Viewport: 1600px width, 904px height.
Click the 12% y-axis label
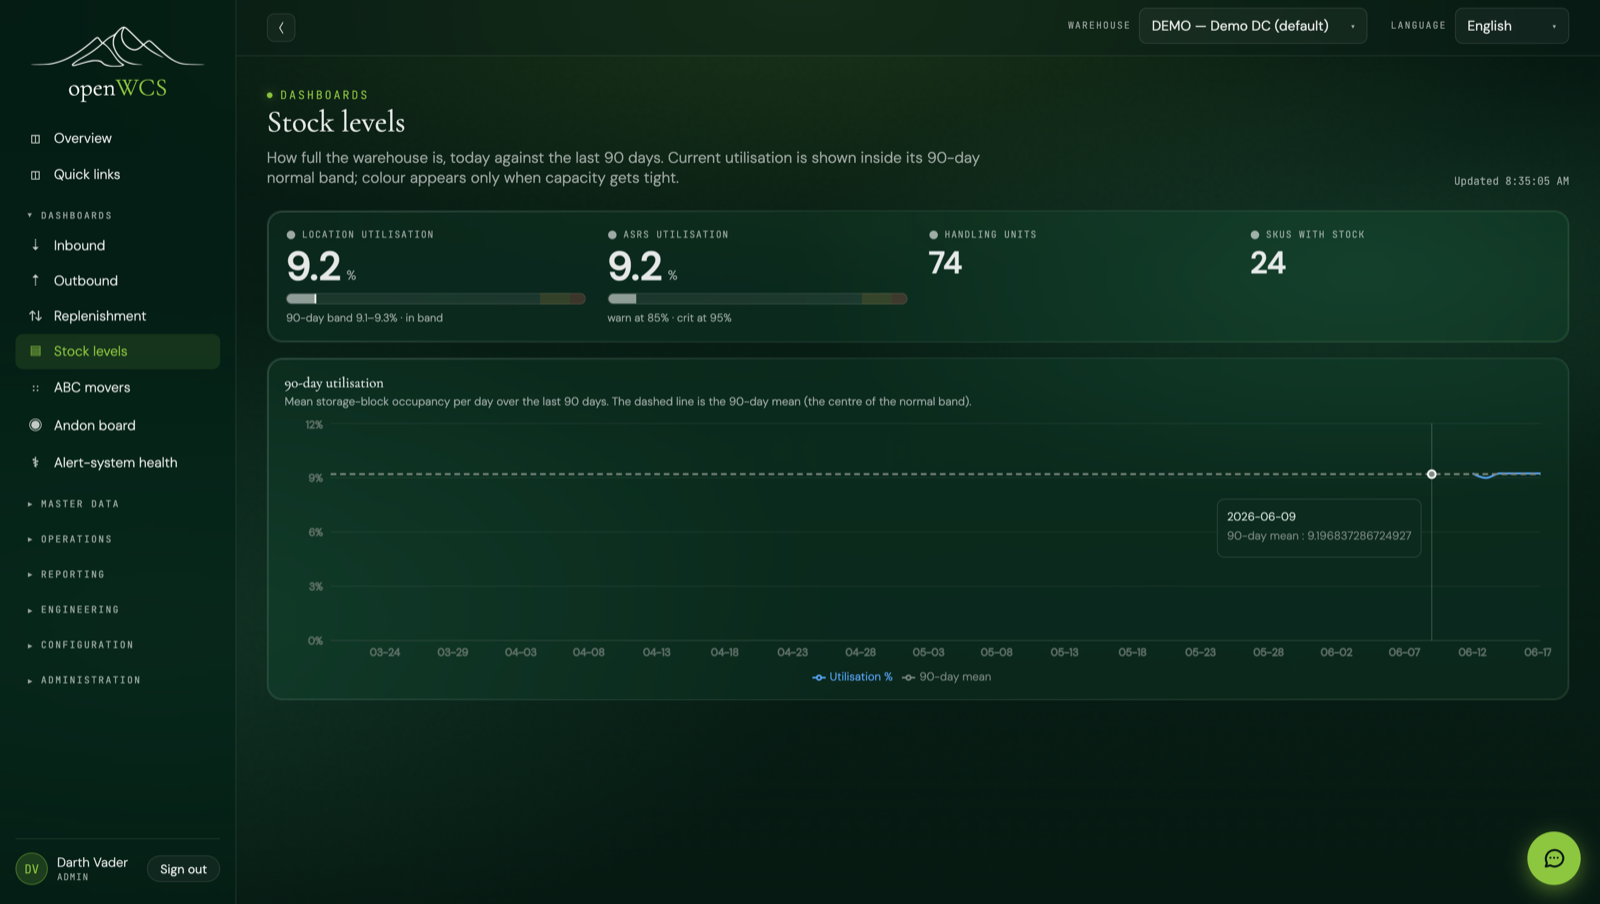point(314,425)
